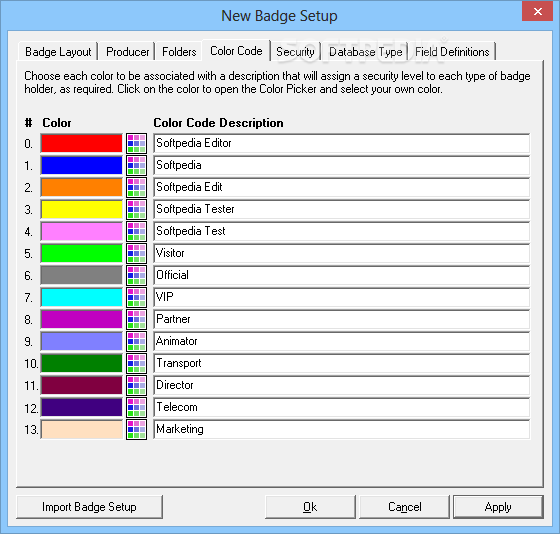Click Import Badge Setup button
This screenshot has width=560, height=534.
pyautogui.click(x=89, y=507)
